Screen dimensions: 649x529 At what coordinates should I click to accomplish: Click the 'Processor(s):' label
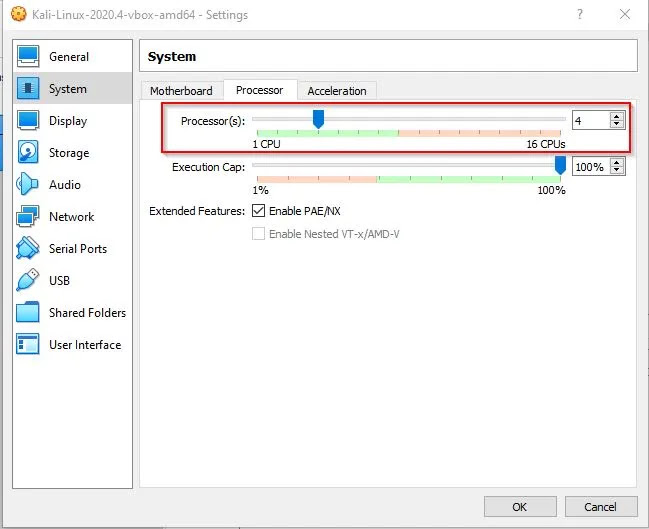(x=213, y=121)
